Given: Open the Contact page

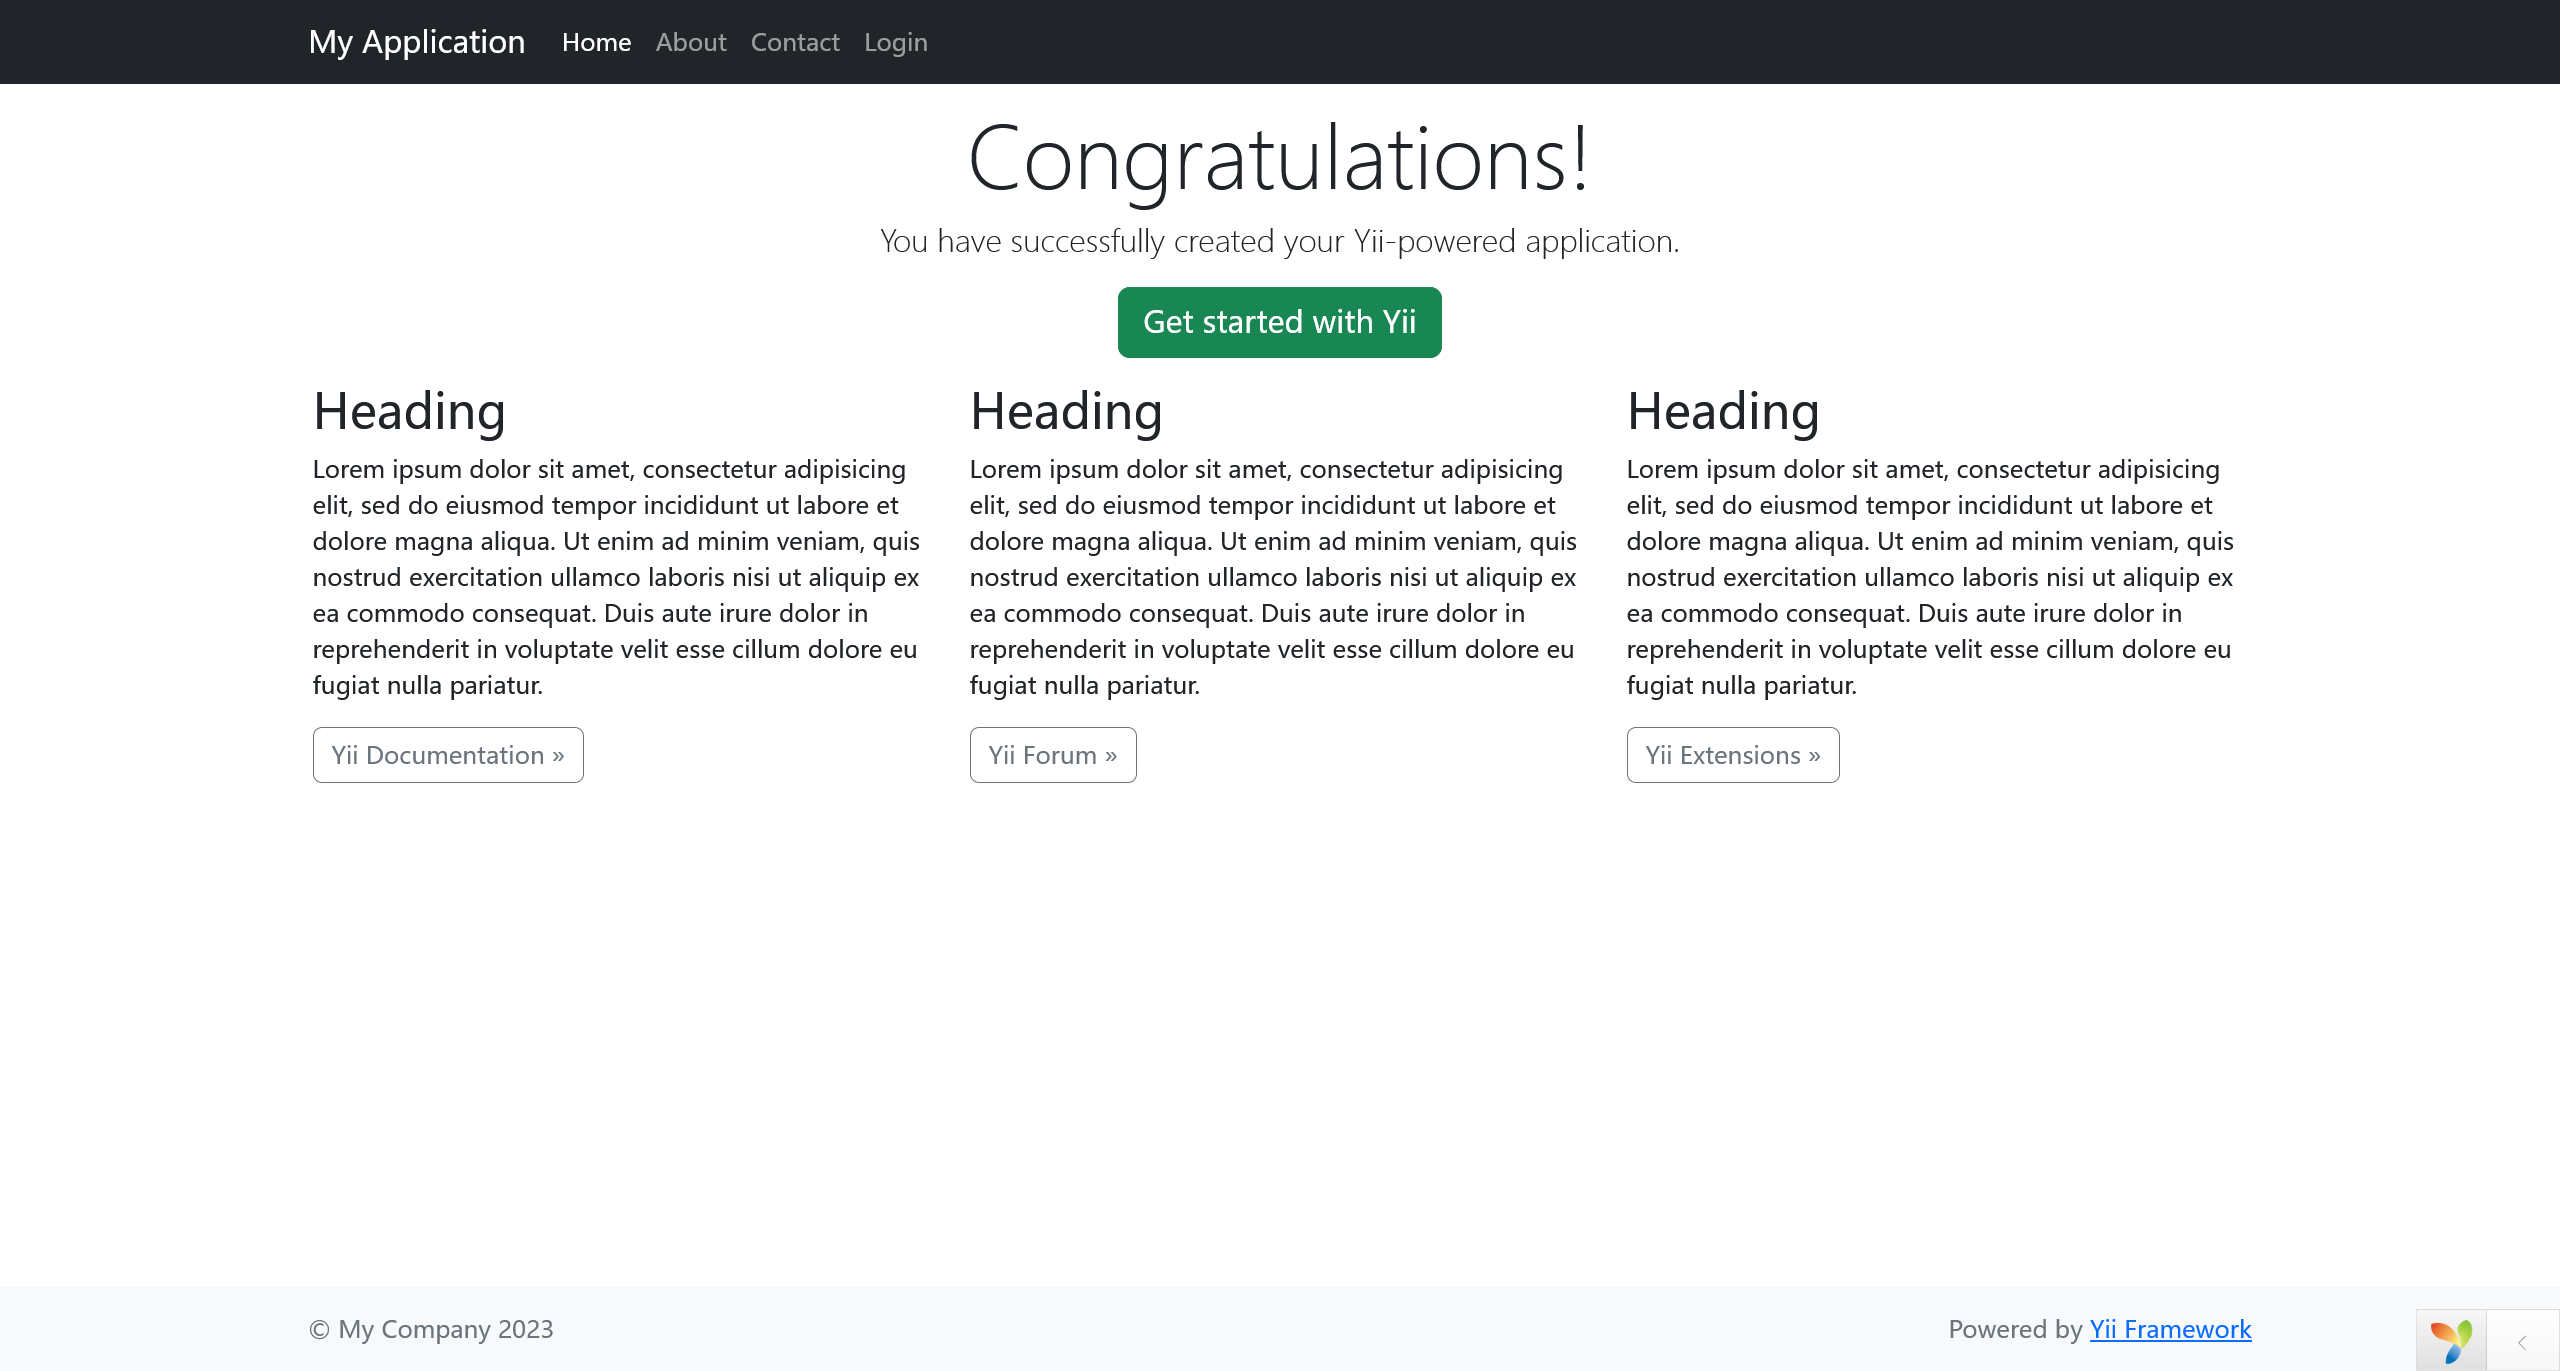Looking at the screenshot, I should click(x=795, y=42).
